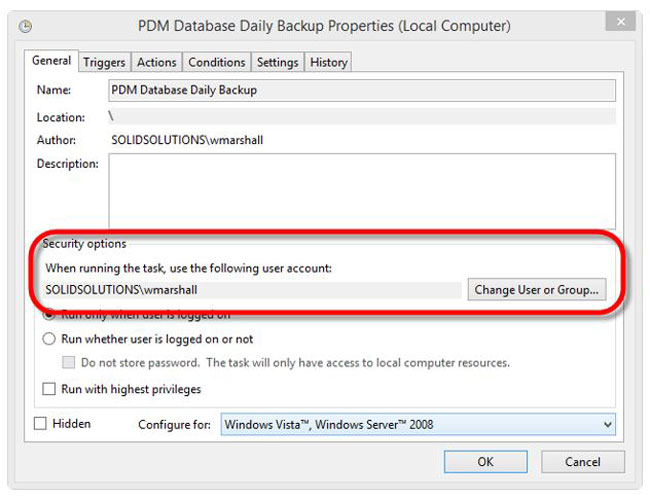
Task: Select Run only when user is logged on
Action: 49,315
